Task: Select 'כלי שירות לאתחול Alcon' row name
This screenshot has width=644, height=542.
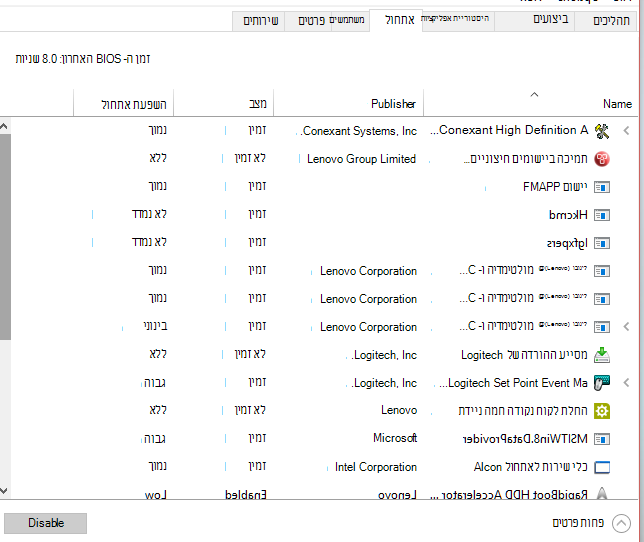Action: (531, 467)
